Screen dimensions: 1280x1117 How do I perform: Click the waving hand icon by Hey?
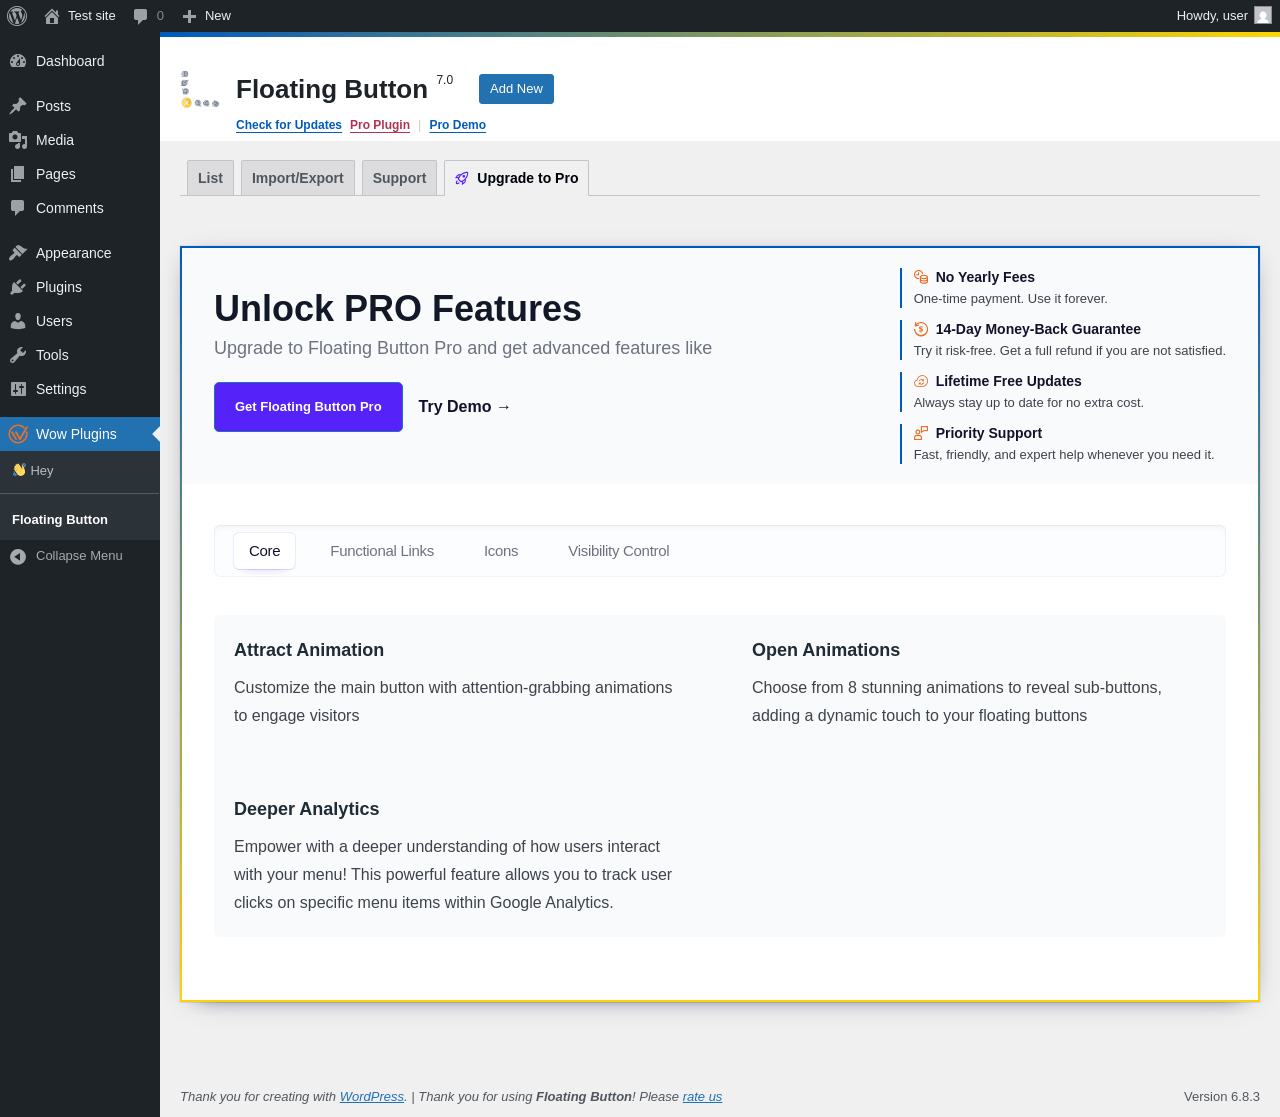pos(19,470)
